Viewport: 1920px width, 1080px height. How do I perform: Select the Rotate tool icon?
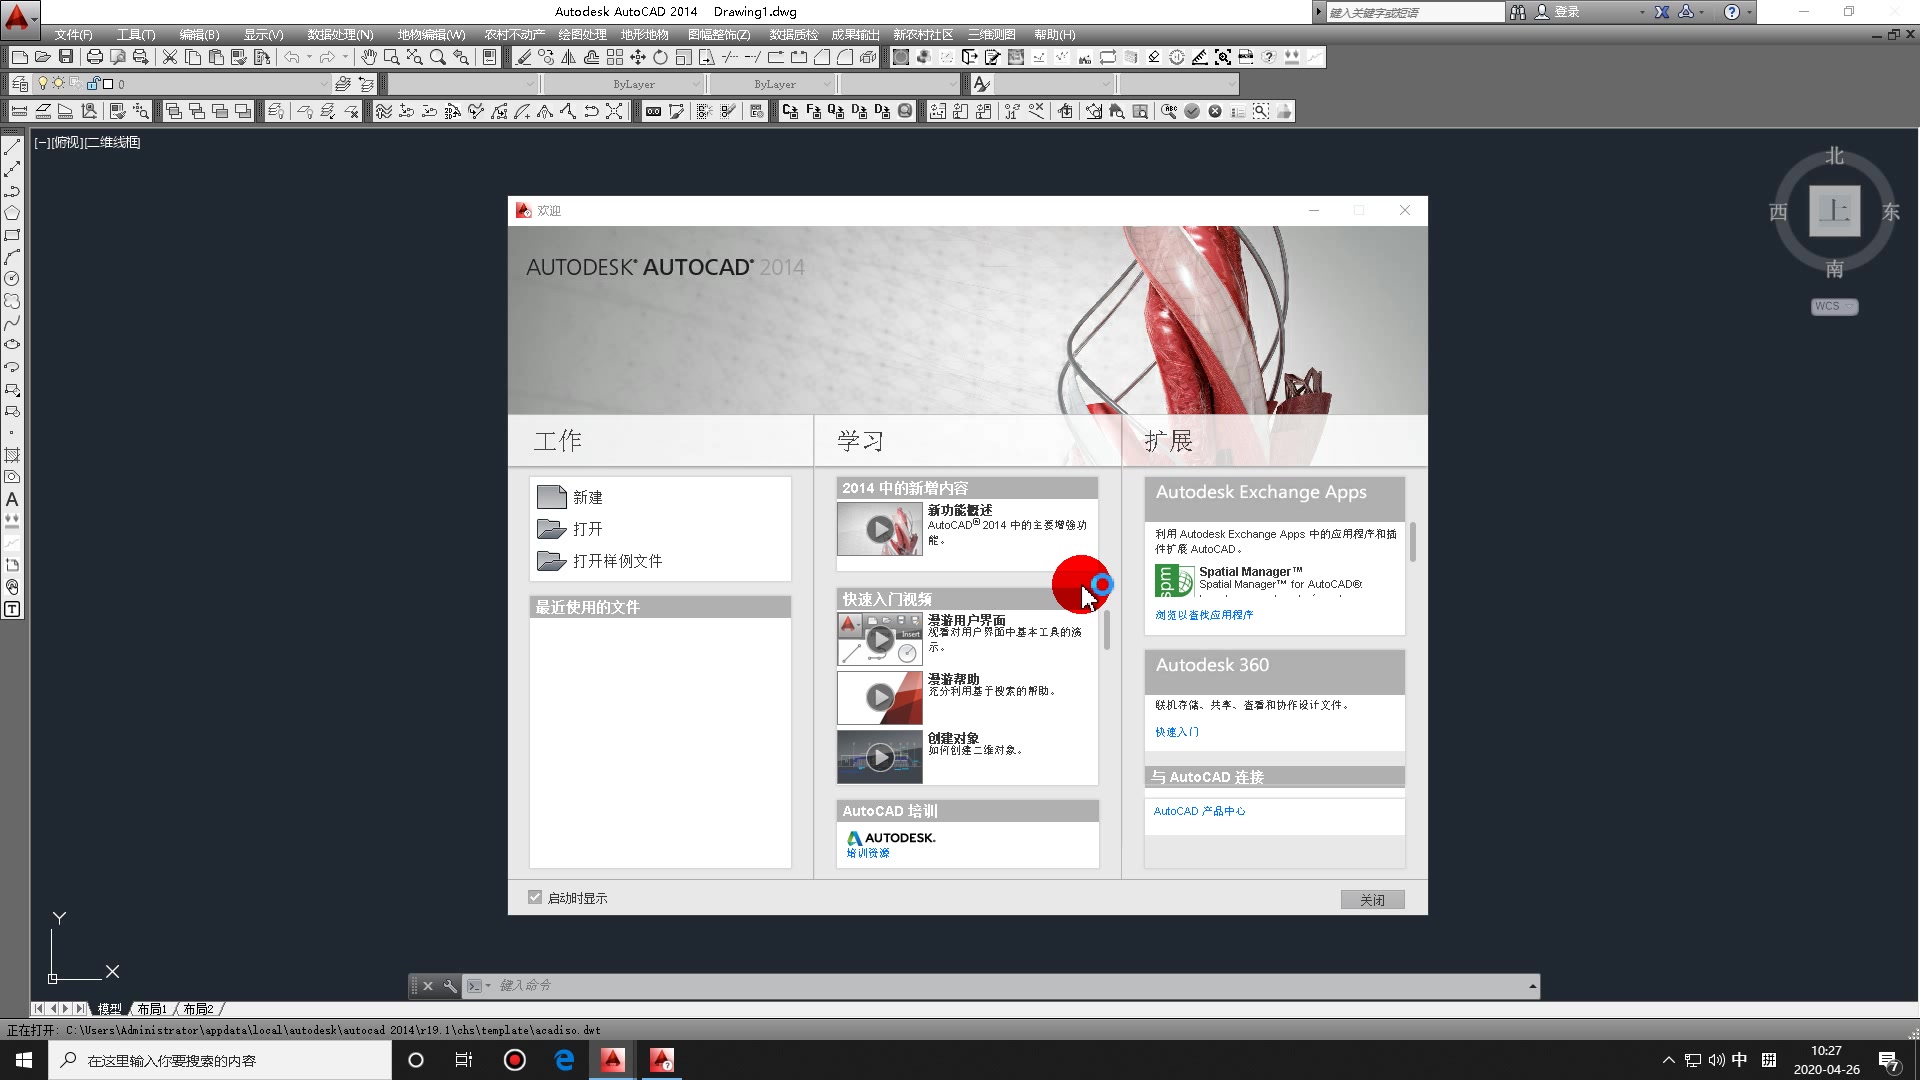click(x=660, y=57)
